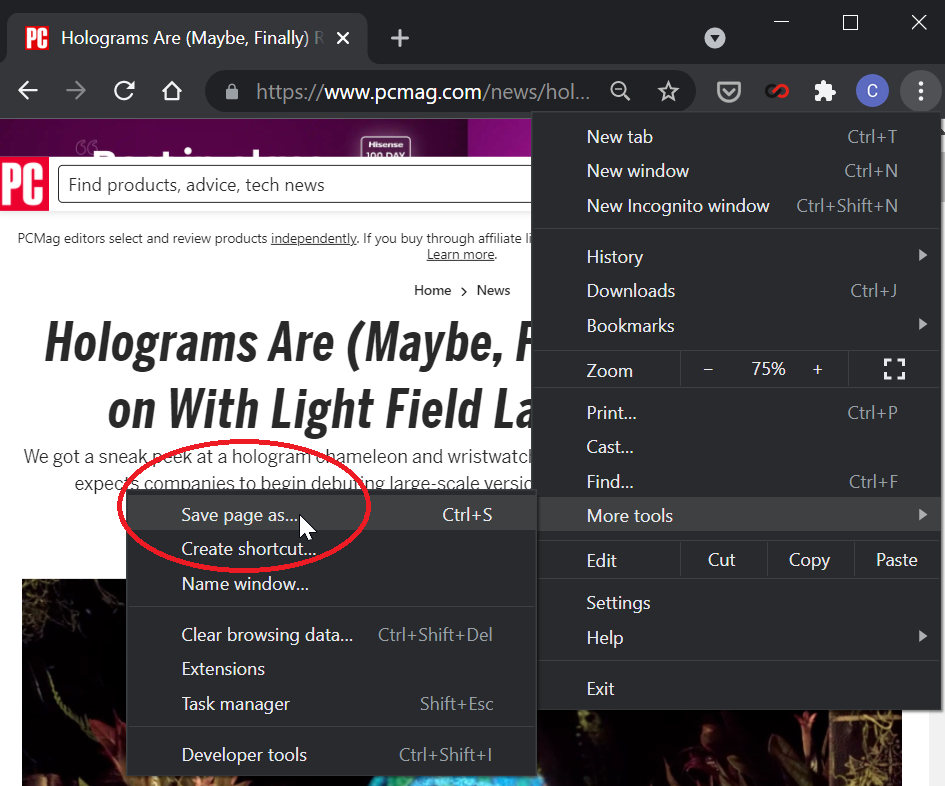Click the article hero image
Screen dimensions: 945x786
[74, 681]
